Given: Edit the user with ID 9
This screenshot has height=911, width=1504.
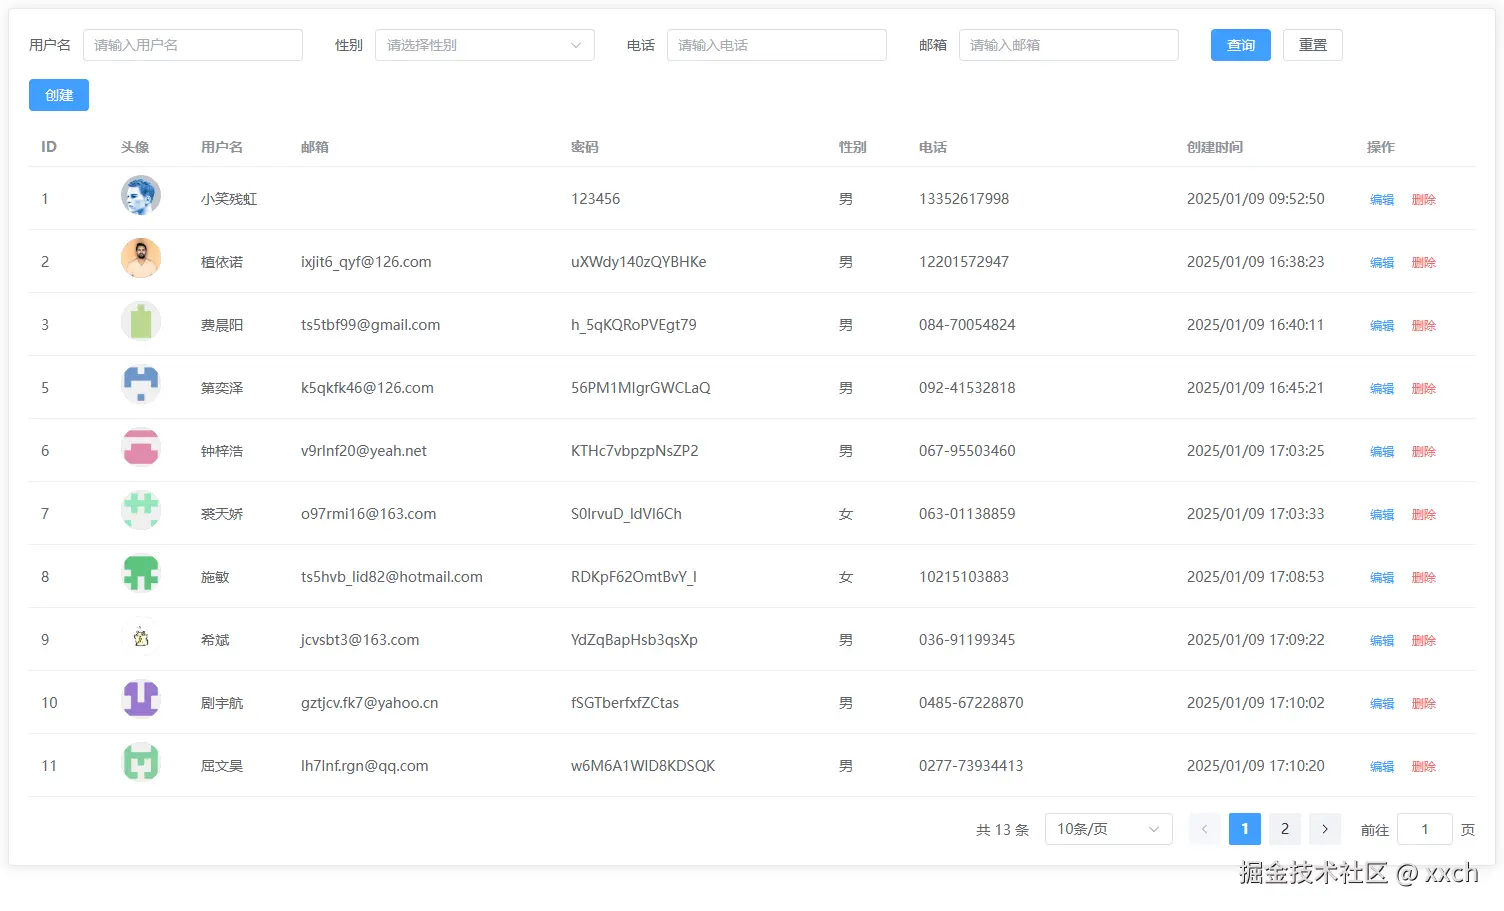Looking at the screenshot, I should point(1382,640).
